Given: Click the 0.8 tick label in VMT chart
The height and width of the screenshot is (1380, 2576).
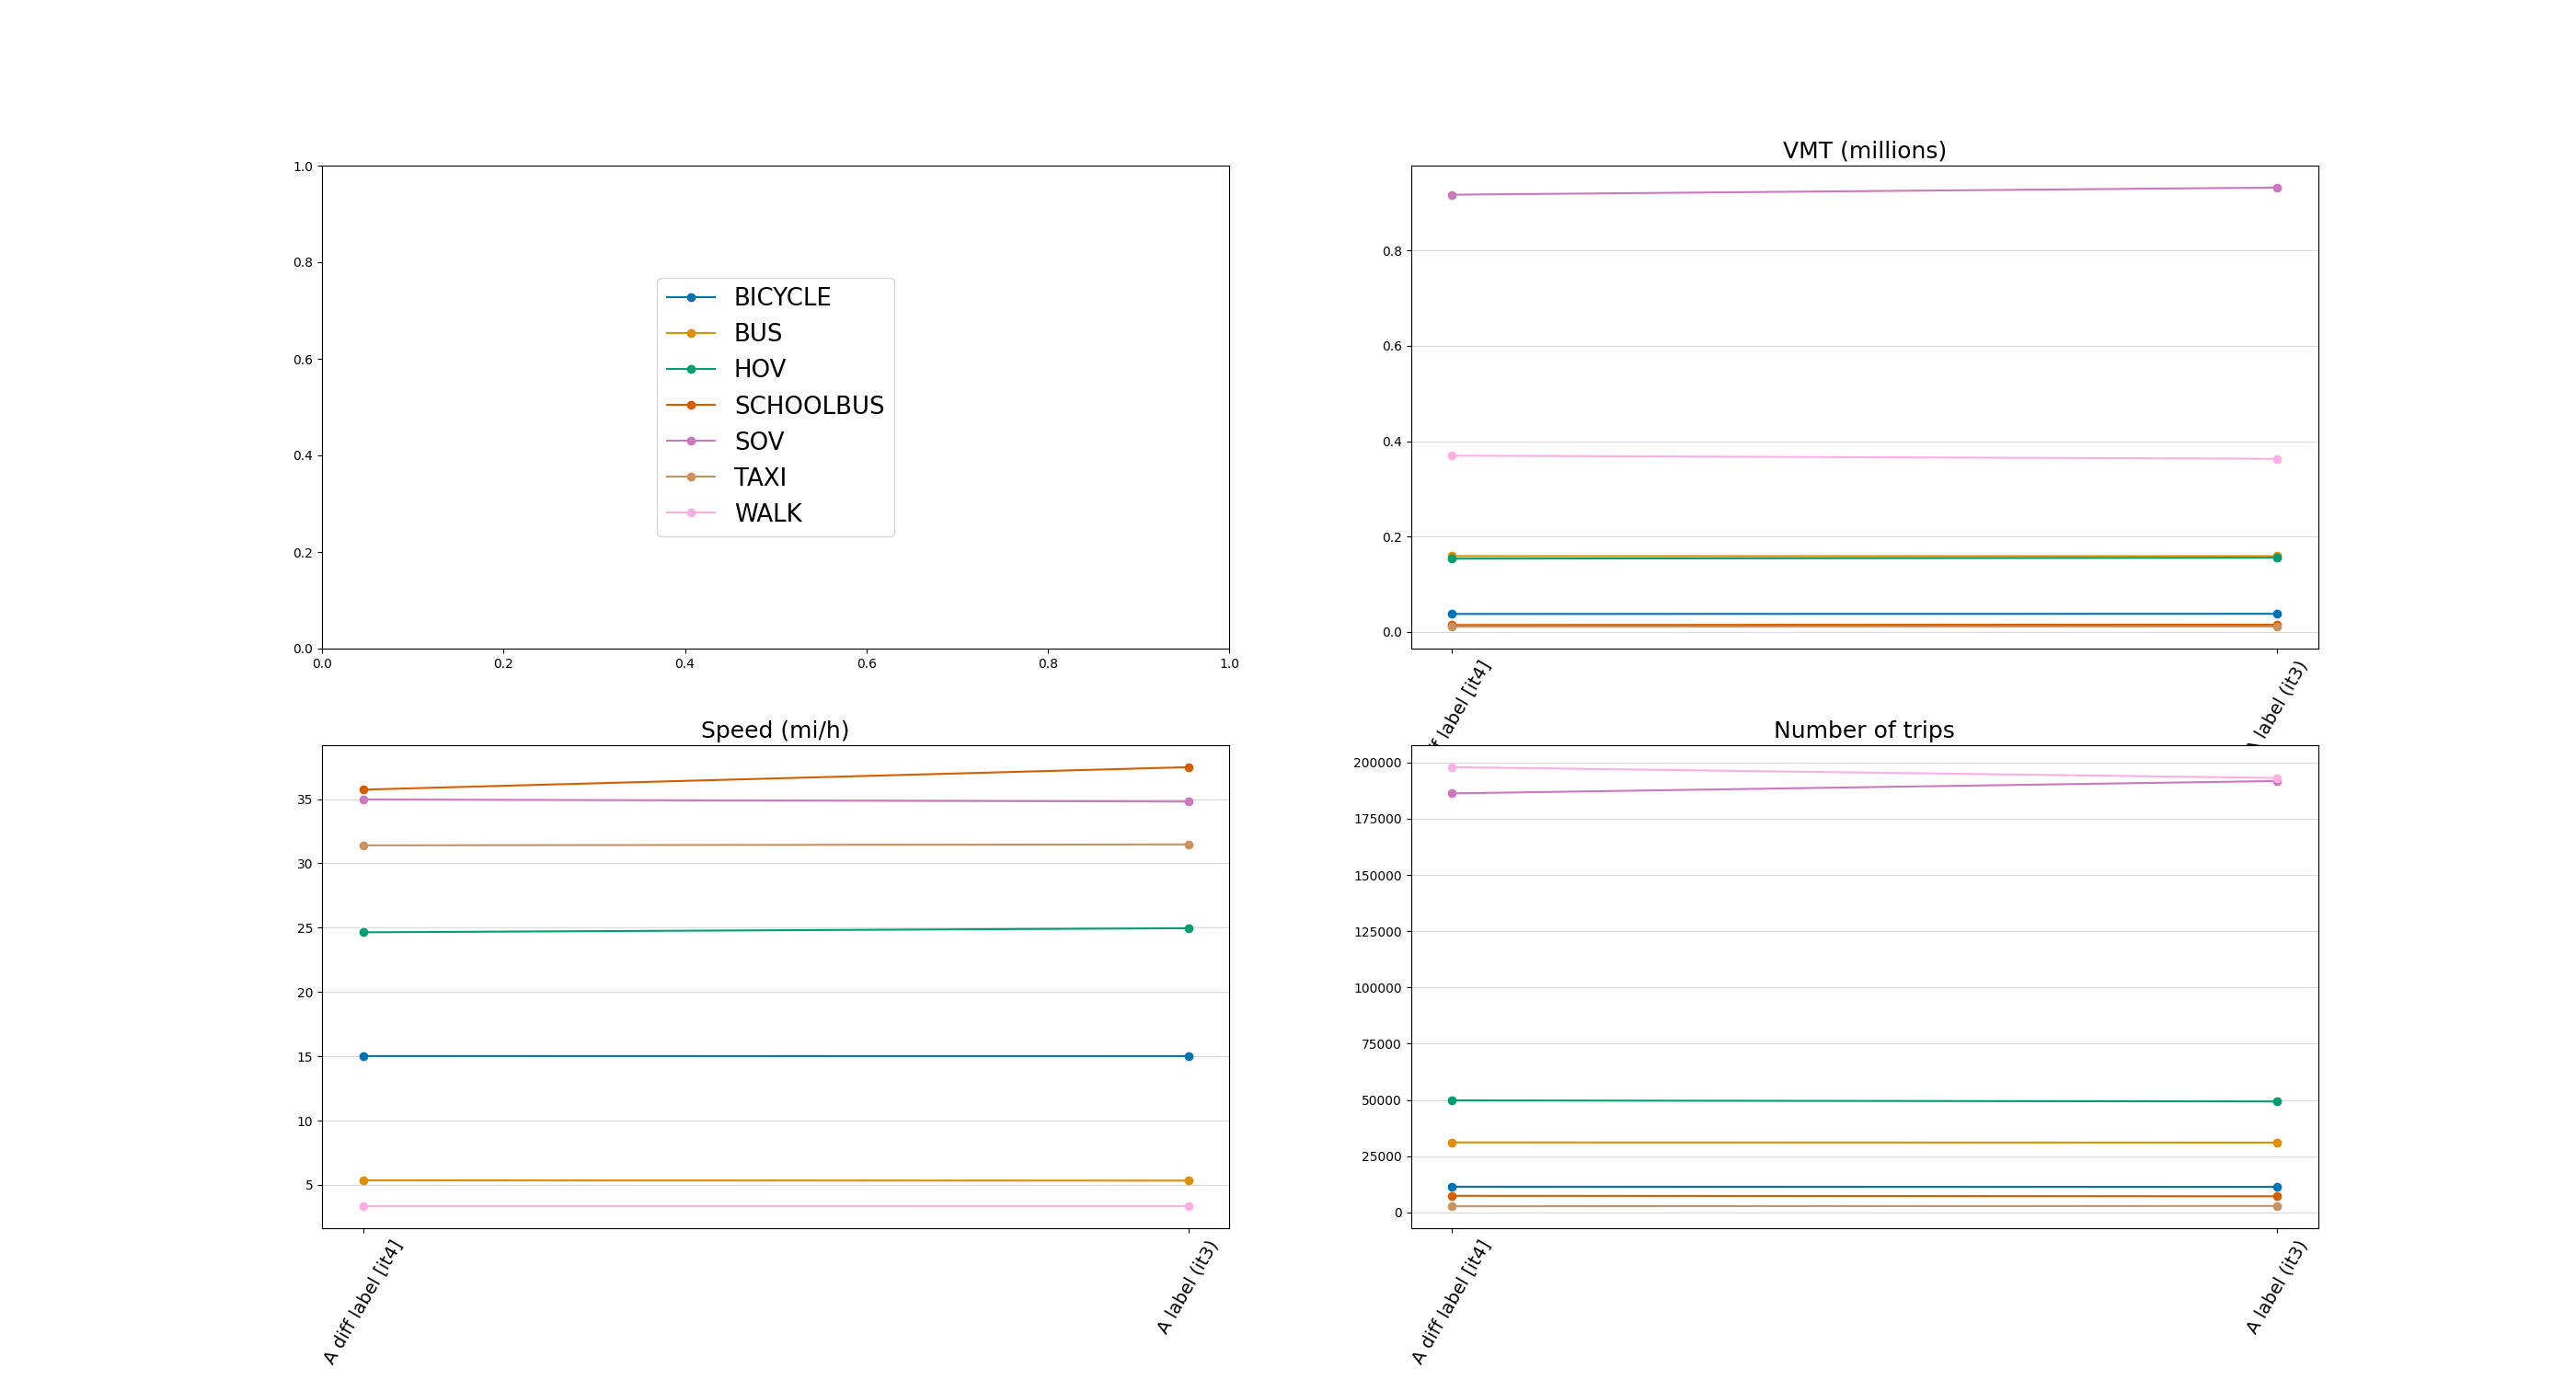Looking at the screenshot, I should 1392,251.
